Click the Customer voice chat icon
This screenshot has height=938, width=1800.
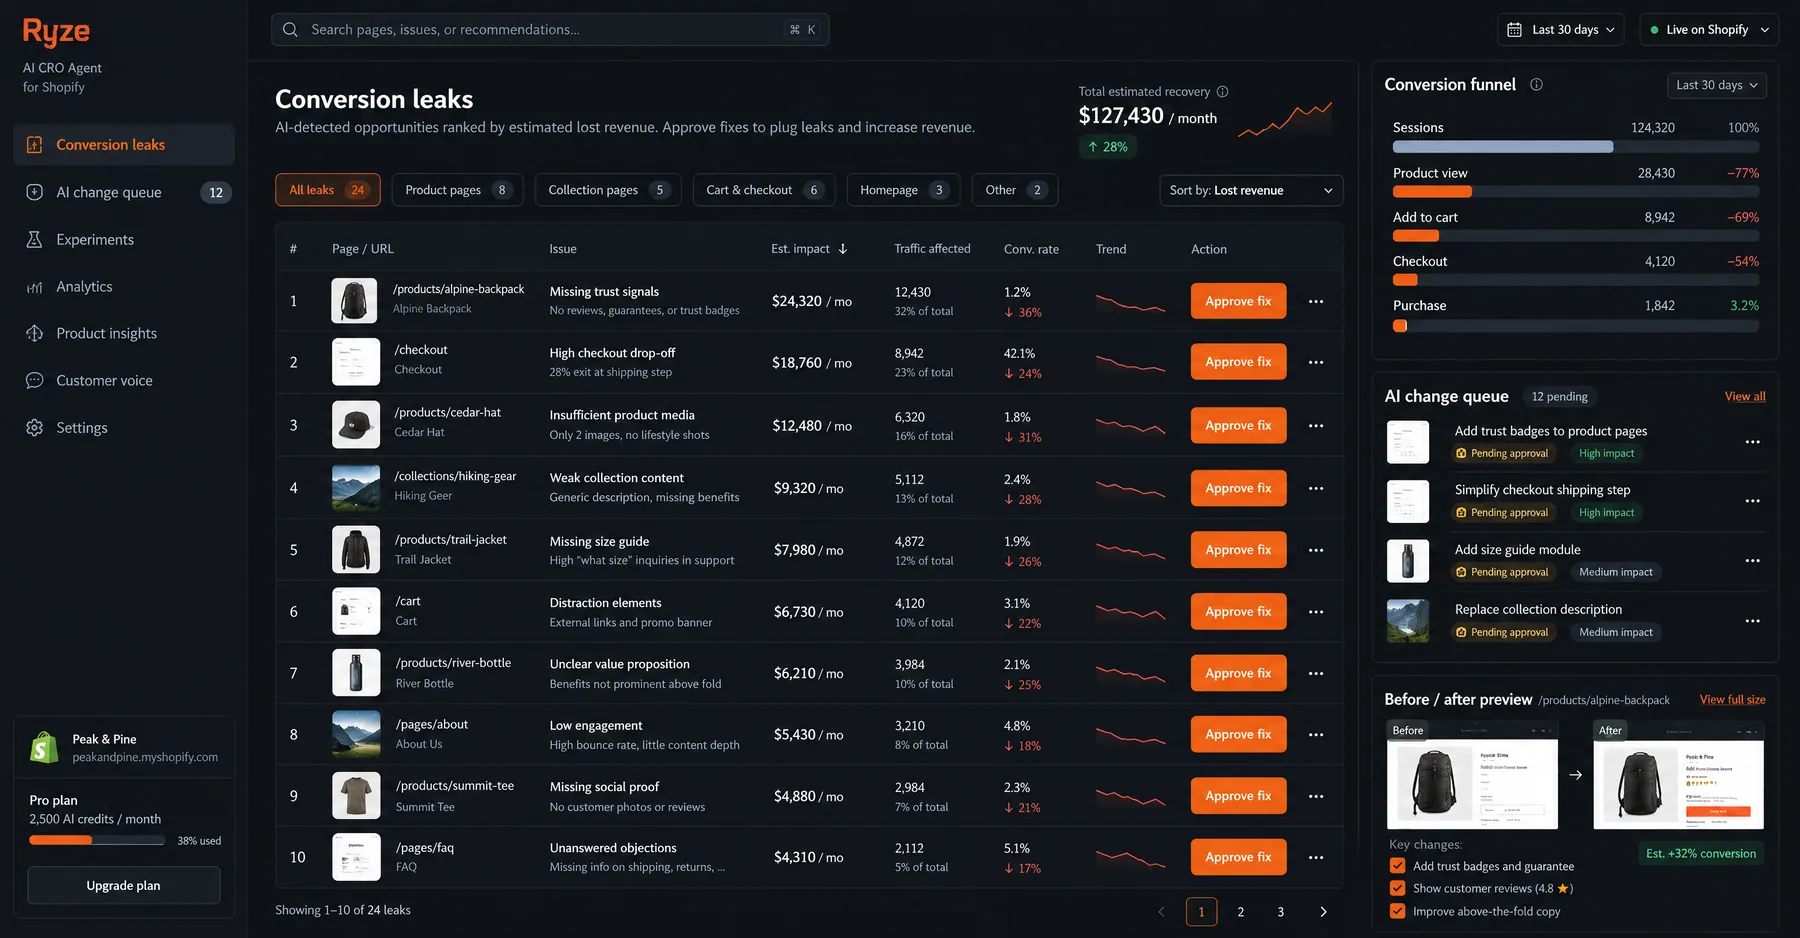tap(34, 380)
